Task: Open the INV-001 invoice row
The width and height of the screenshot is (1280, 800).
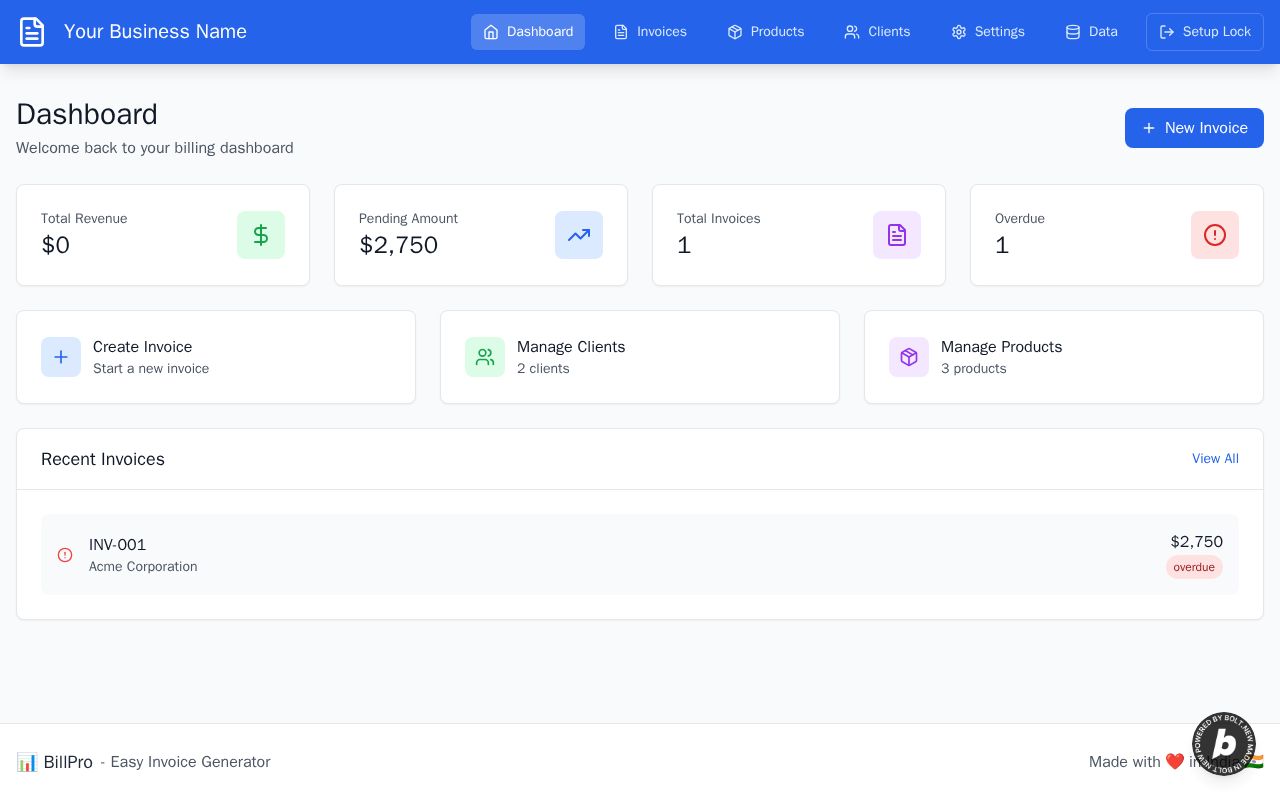Action: 640,555
